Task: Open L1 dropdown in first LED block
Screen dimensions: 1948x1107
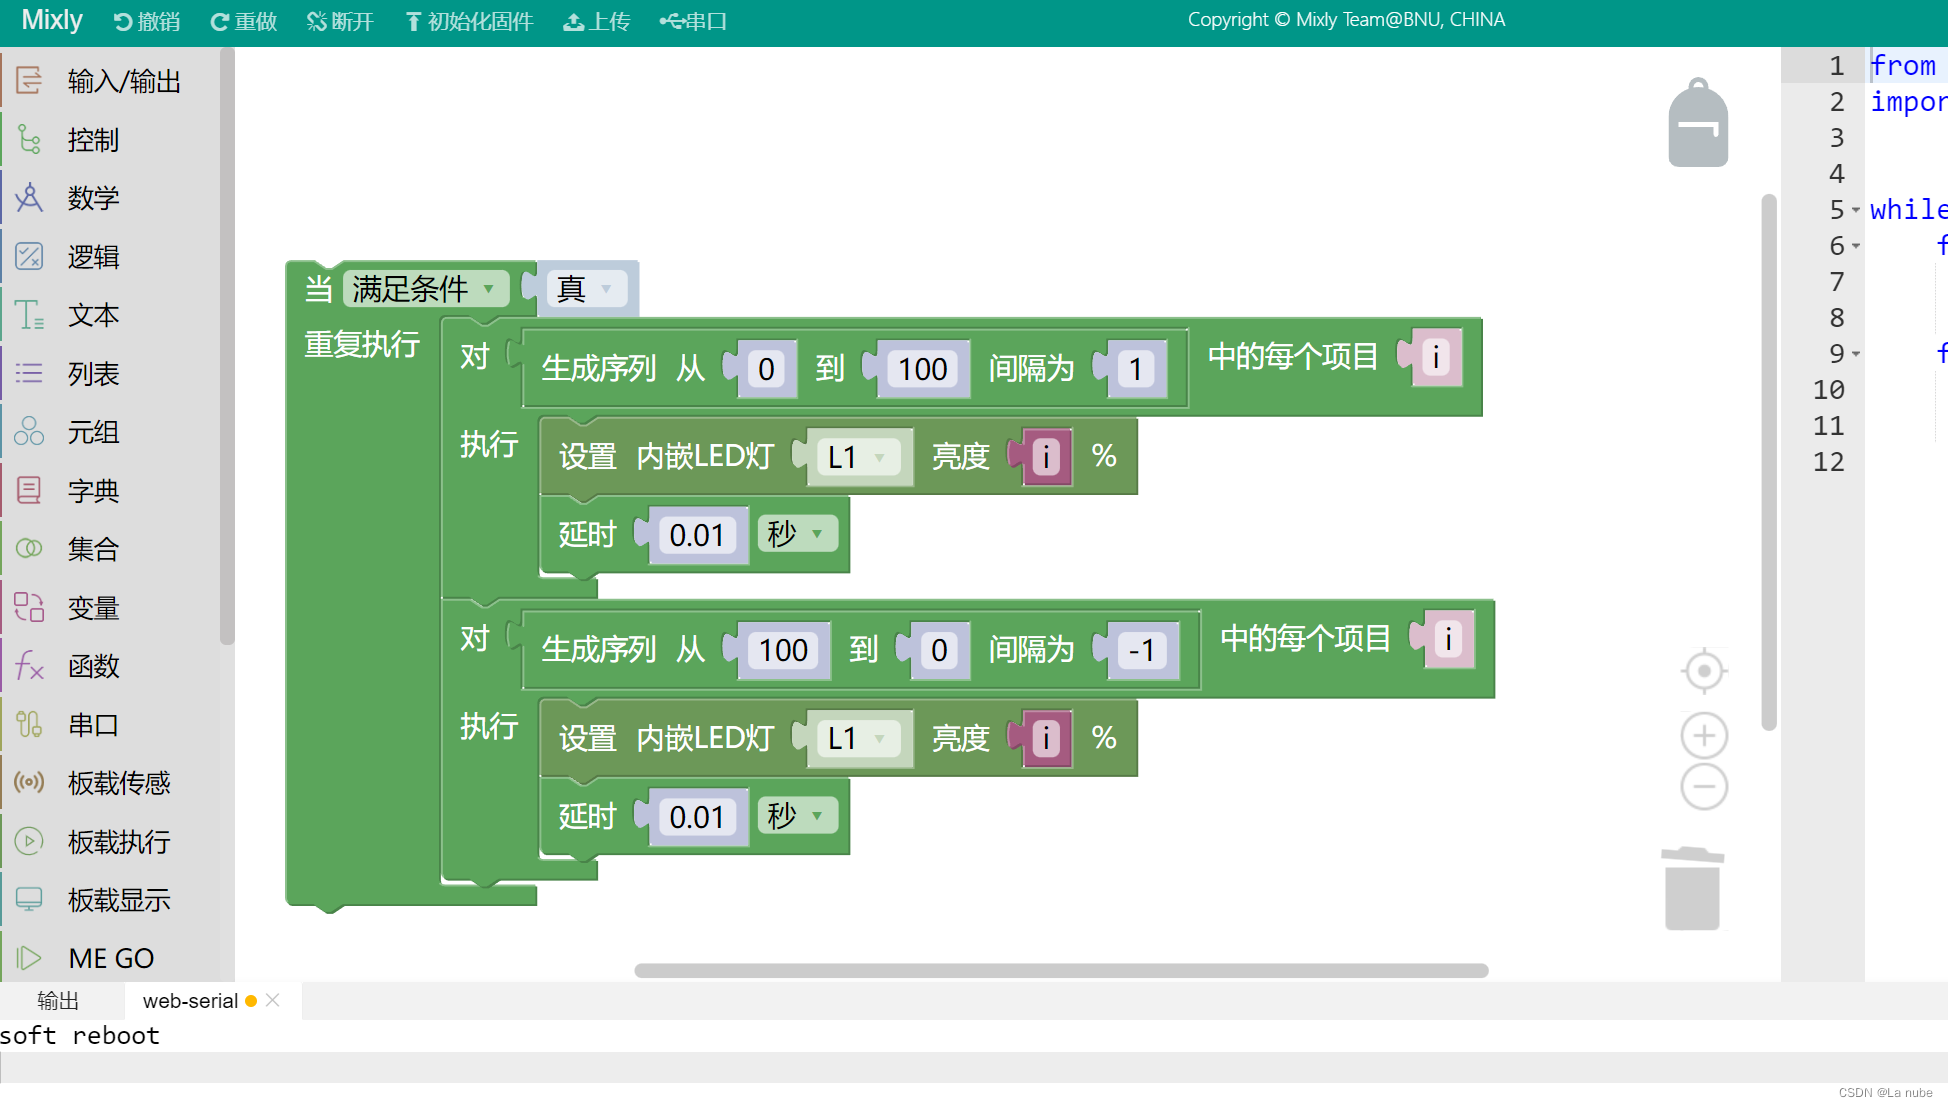Action: [859, 457]
